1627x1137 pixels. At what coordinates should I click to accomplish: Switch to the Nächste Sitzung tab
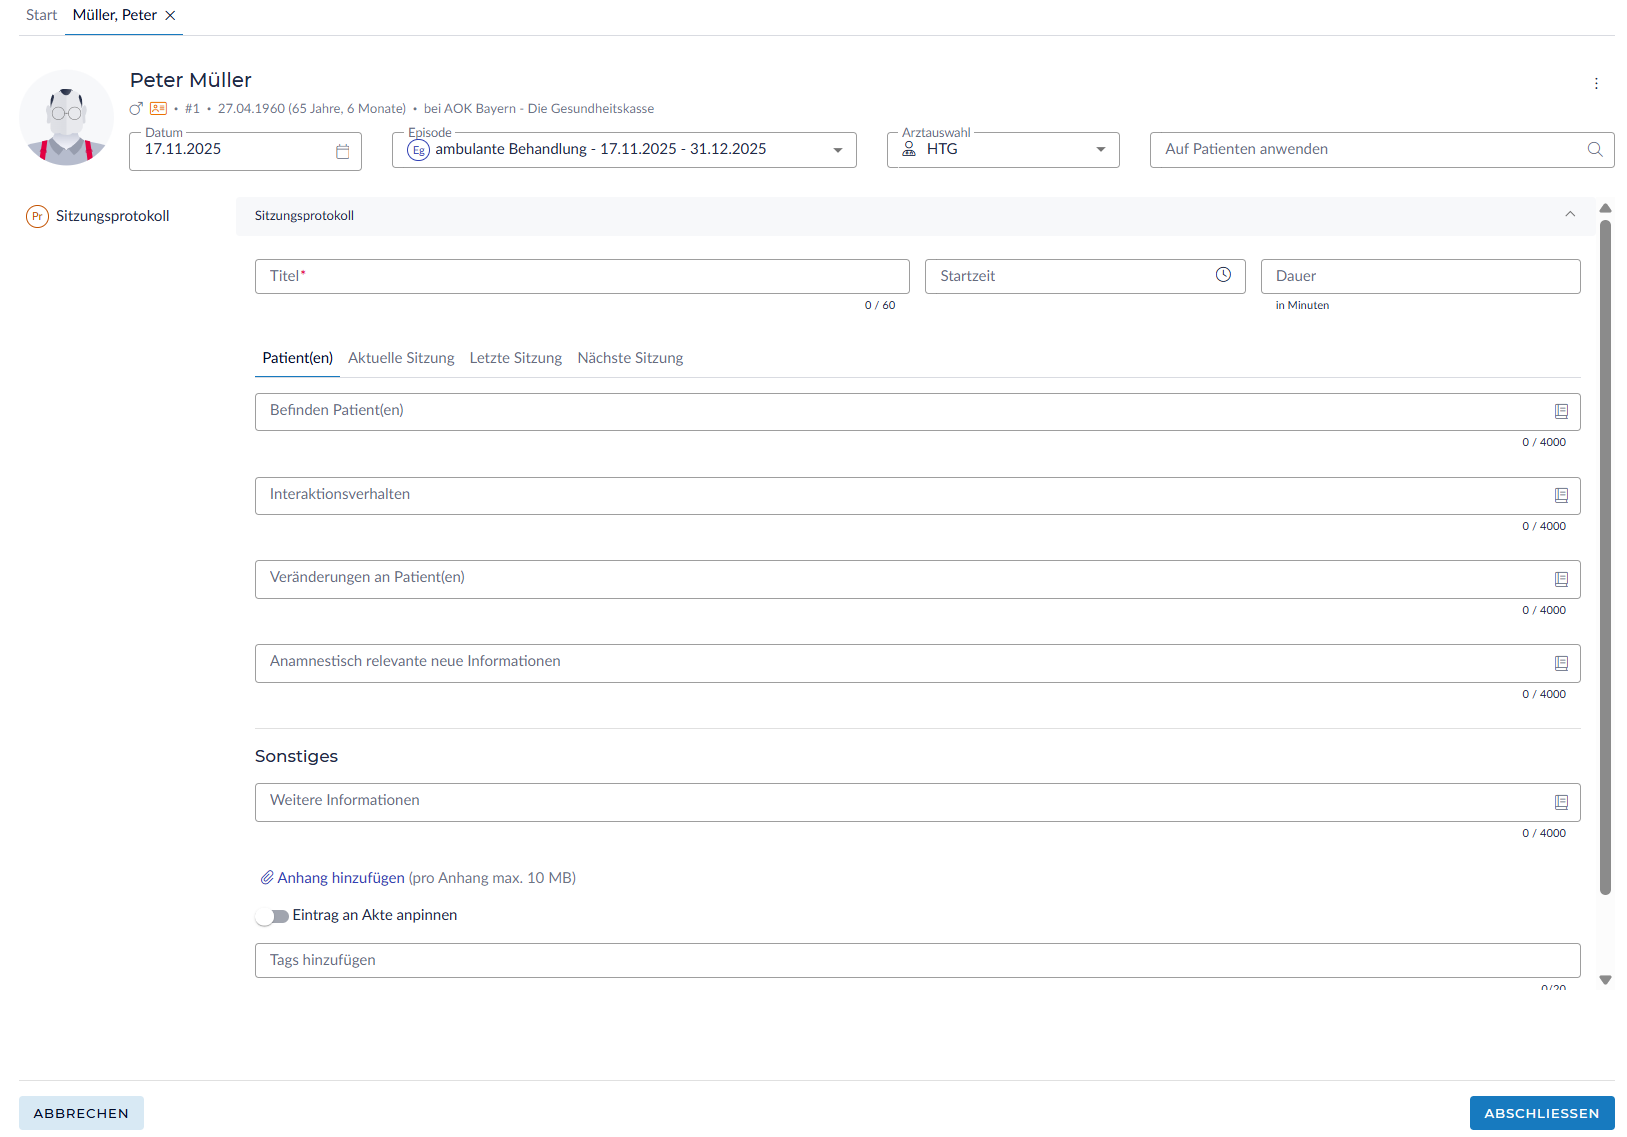tap(630, 358)
